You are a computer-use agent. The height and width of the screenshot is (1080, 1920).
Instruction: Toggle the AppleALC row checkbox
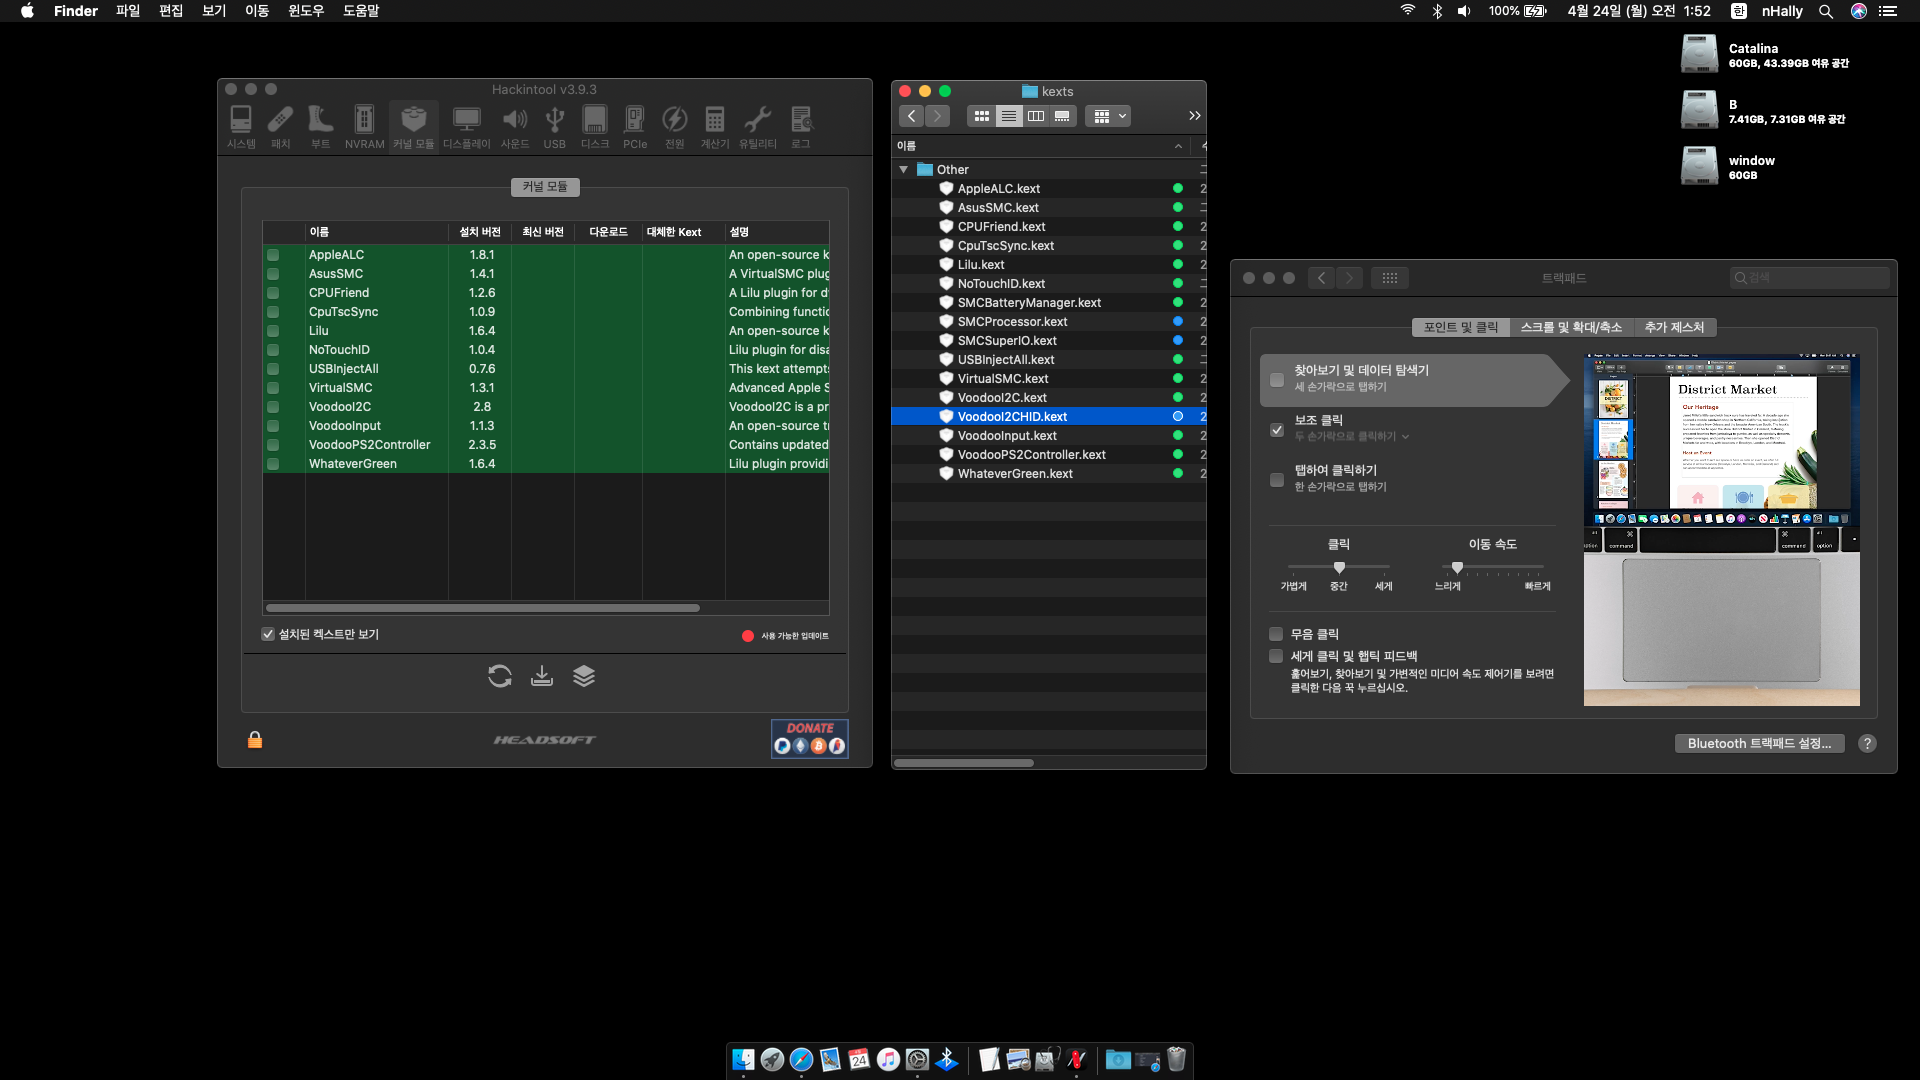click(x=273, y=255)
